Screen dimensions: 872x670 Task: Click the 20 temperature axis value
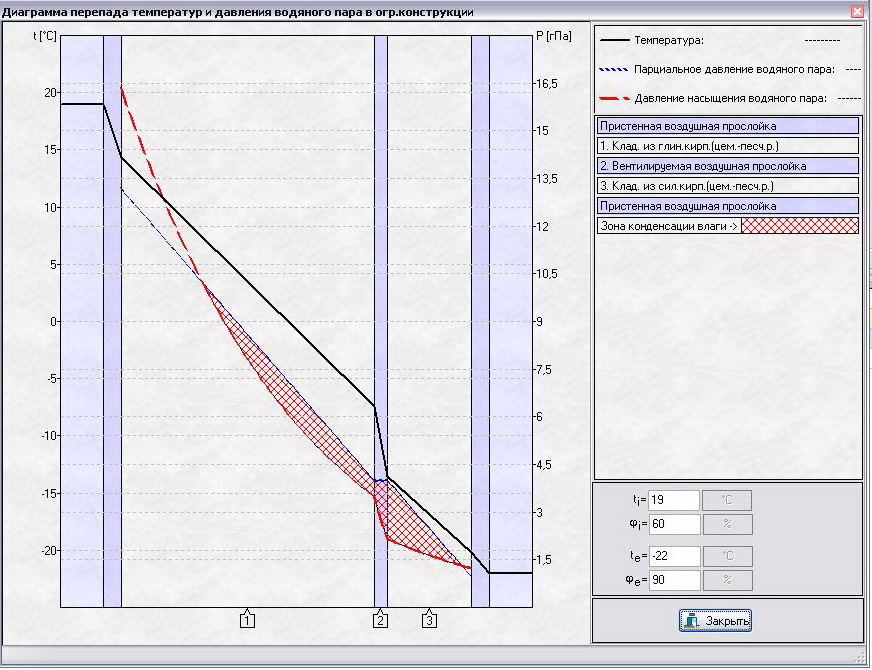(51, 93)
